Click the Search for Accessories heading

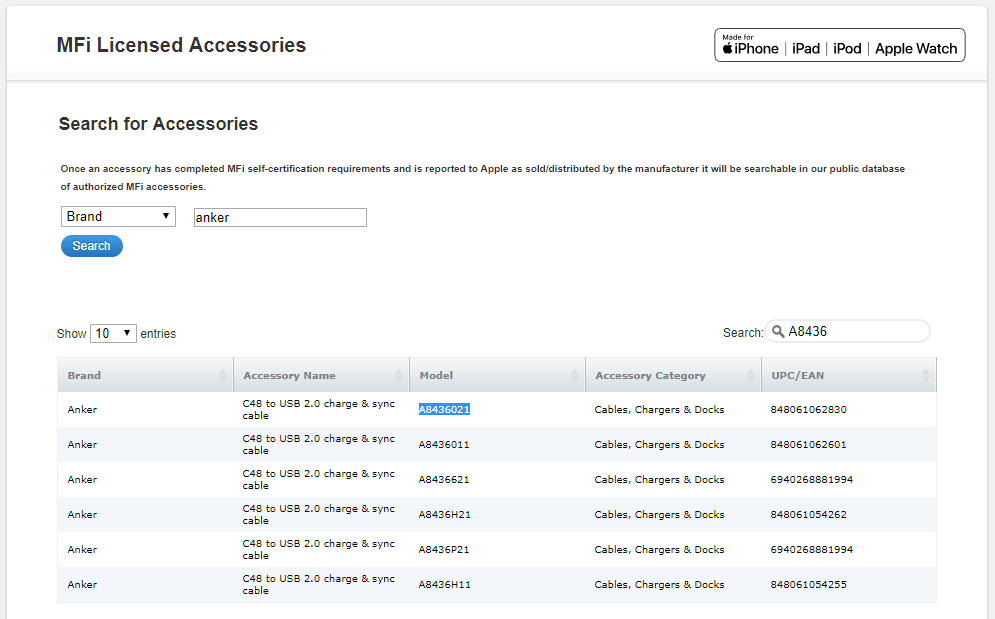tap(159, 124)
